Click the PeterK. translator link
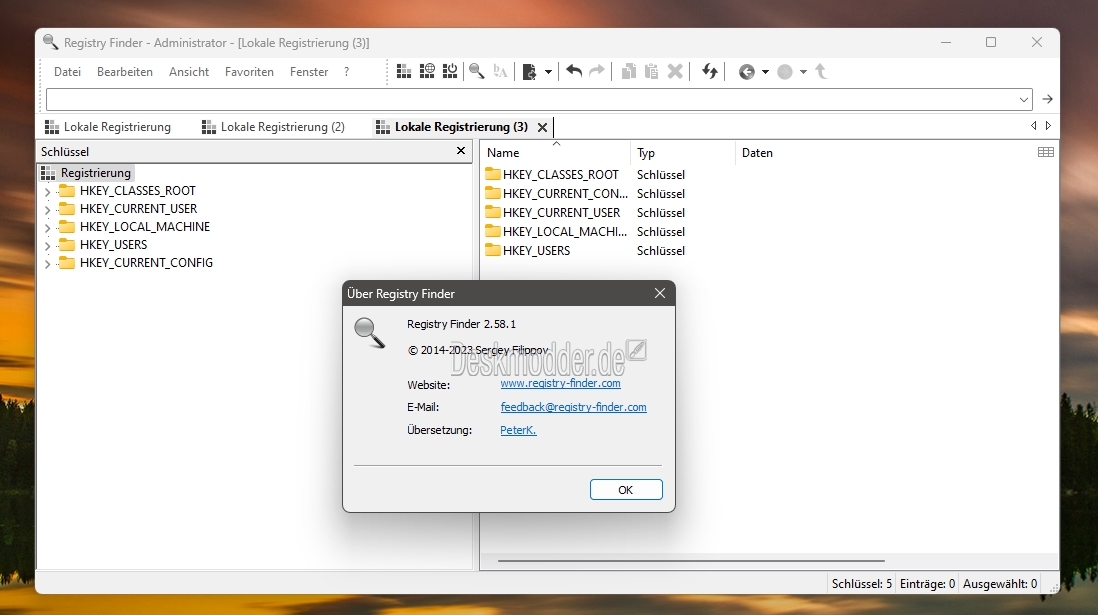This screenshot has height=615, width=1098. click(x=518, y=430)
